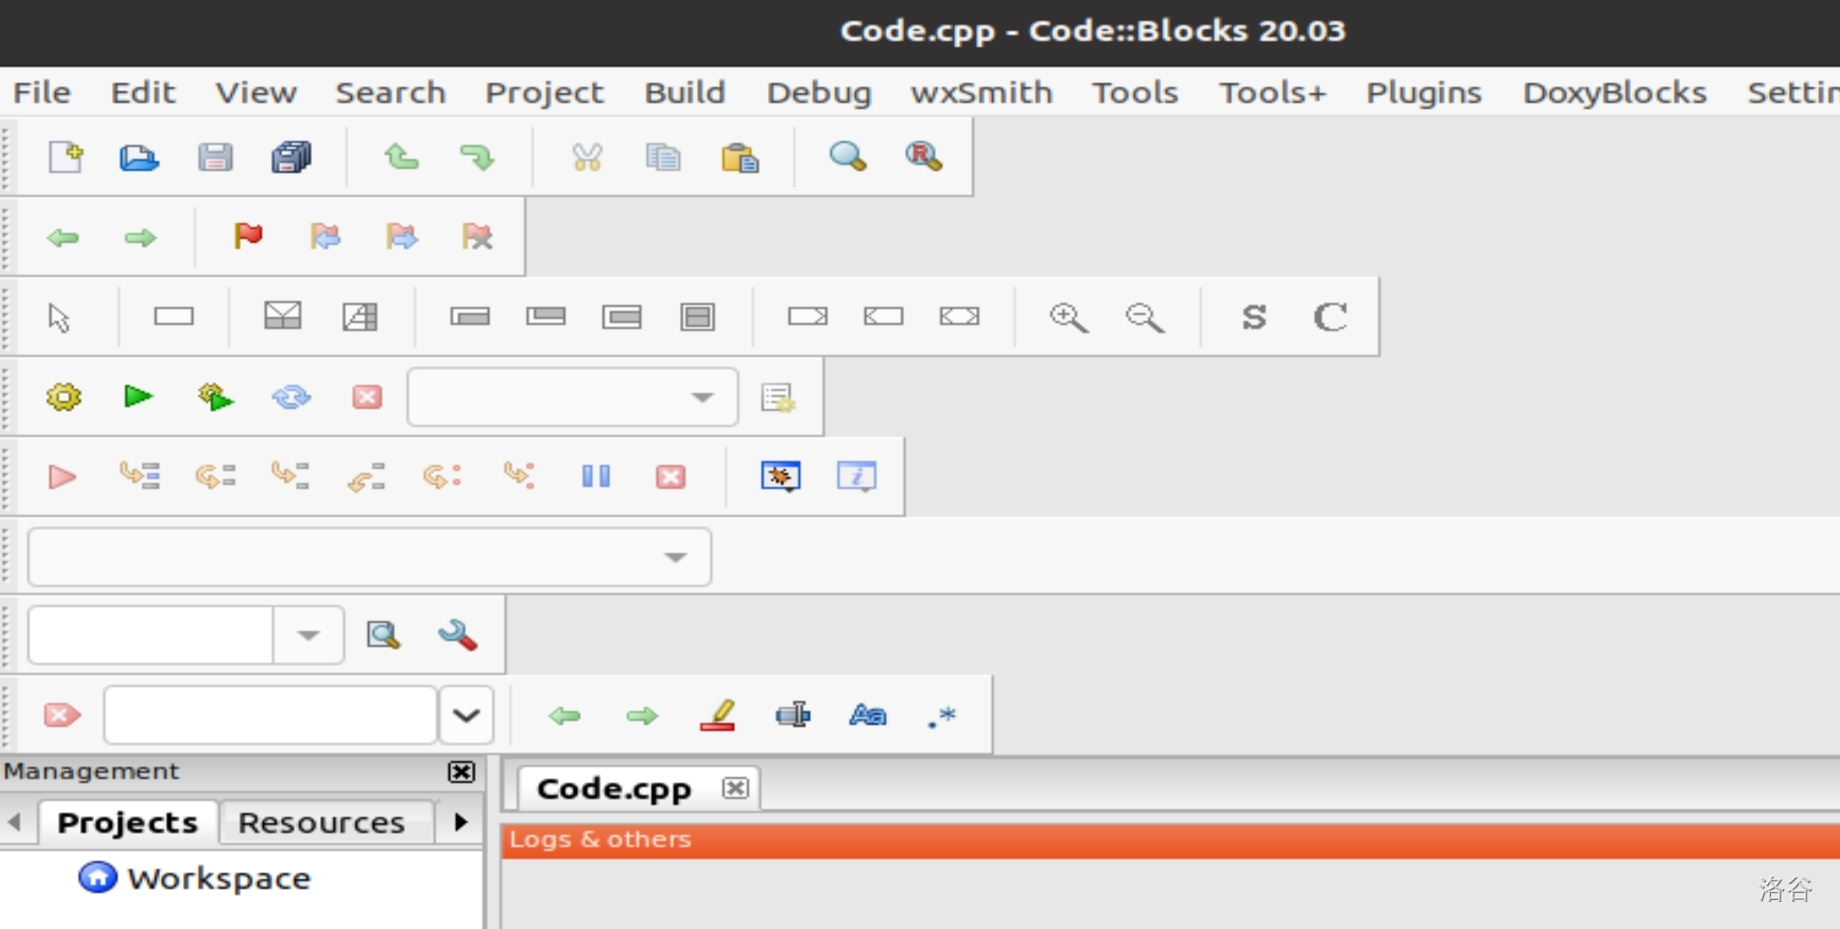
Task: Click the Paste clipboard icon
Action: coord(739,157)
